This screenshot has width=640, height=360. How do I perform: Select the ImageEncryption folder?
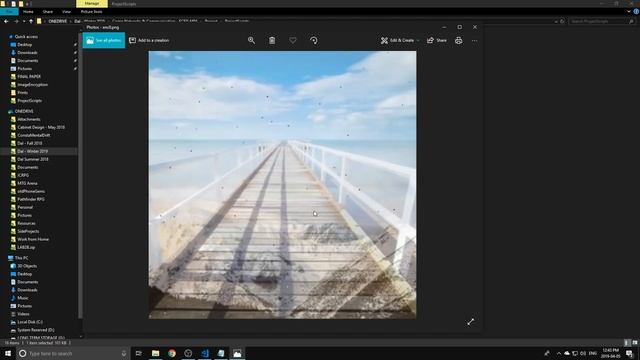click(32, 84)
